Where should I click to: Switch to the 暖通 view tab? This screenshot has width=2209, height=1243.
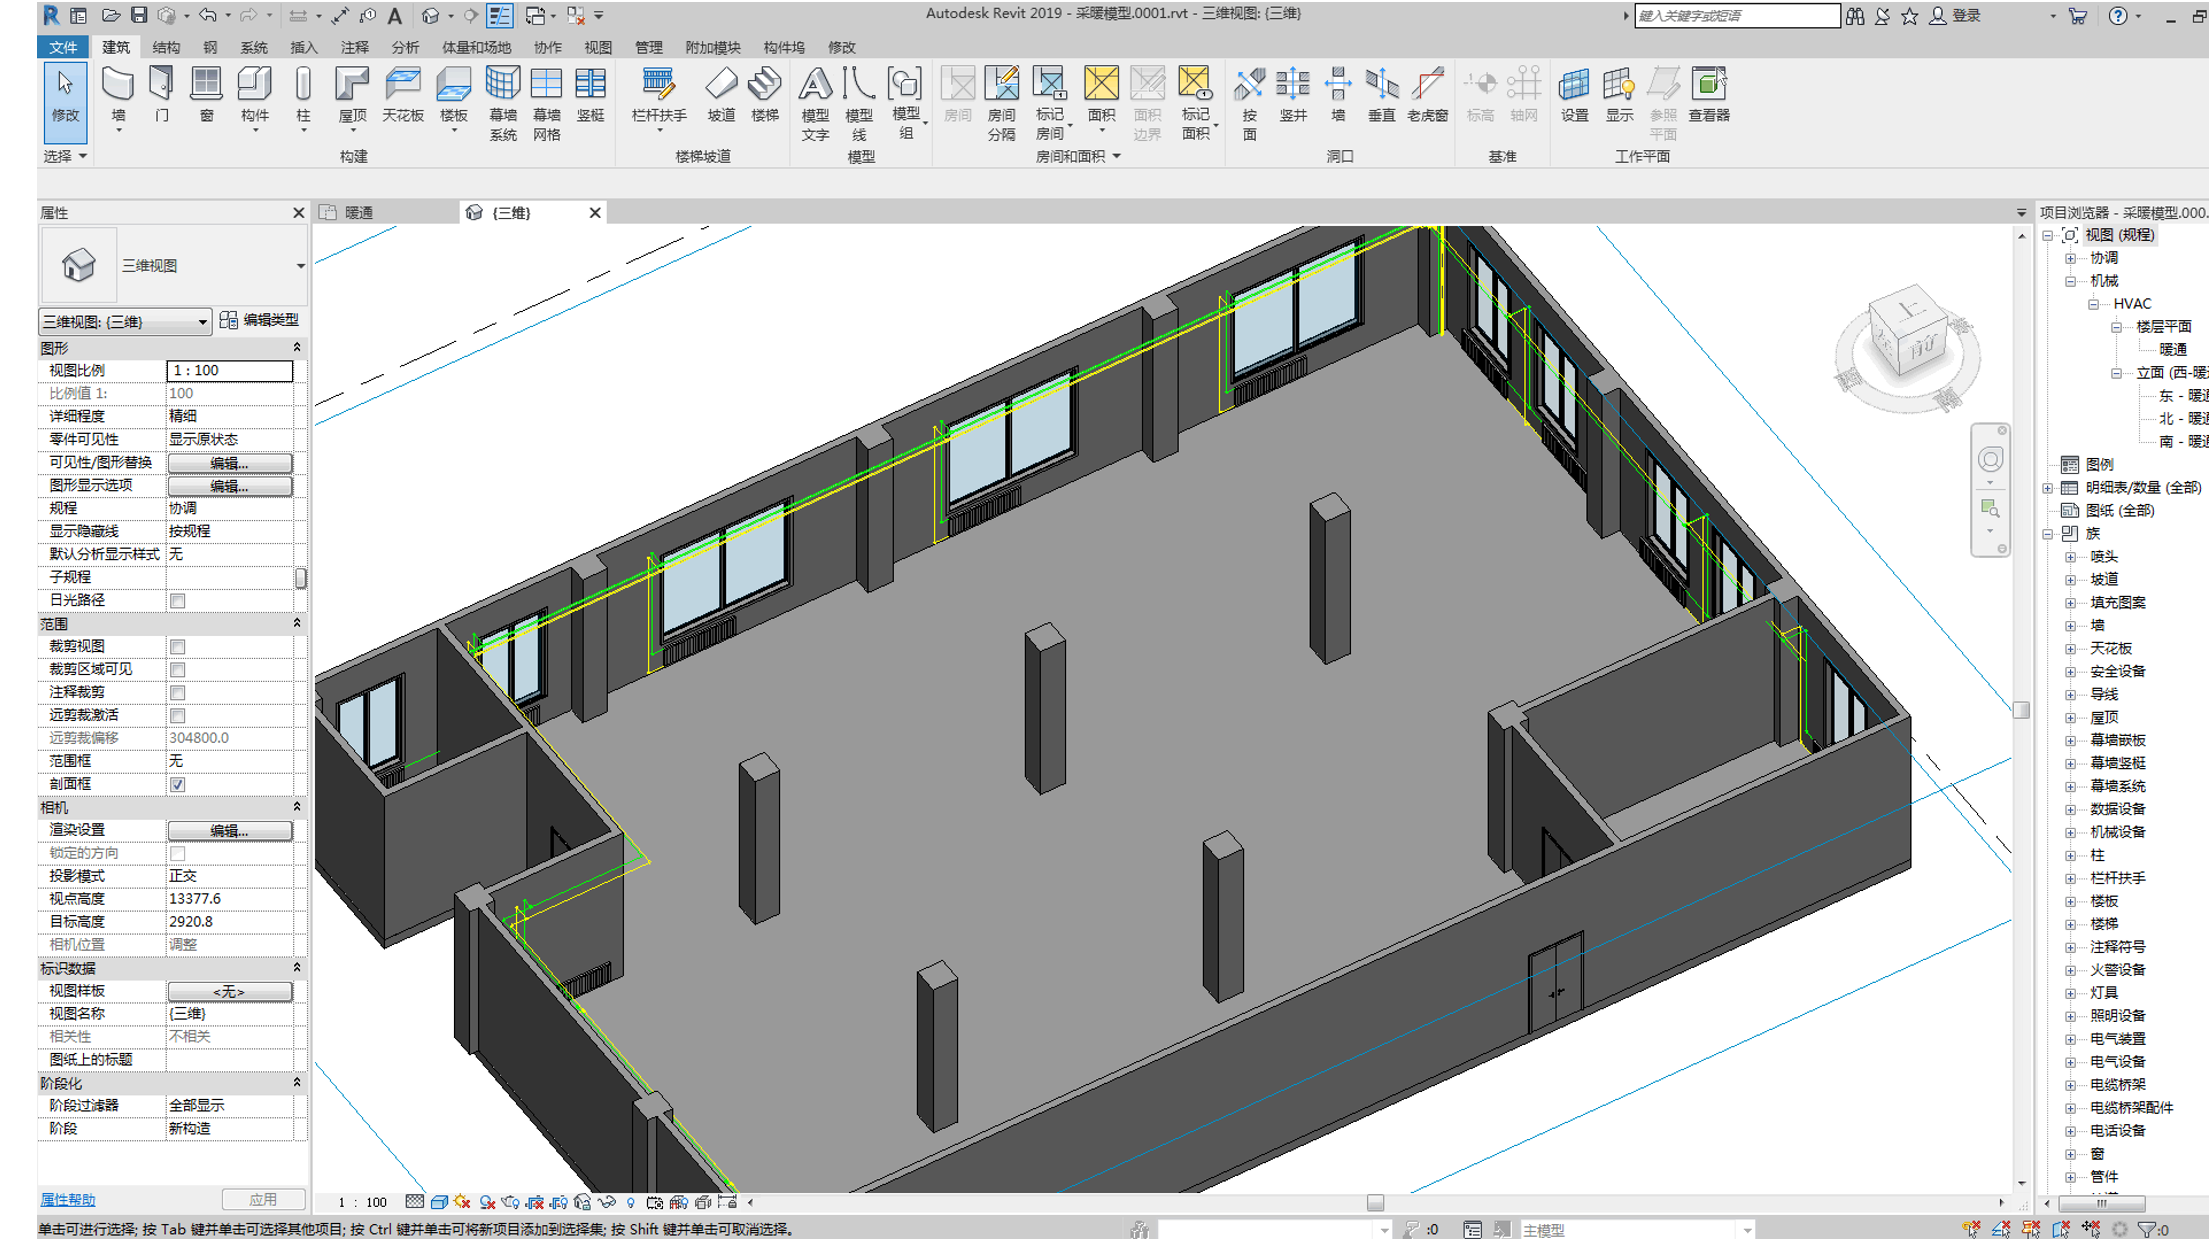(x=359, y=213)
